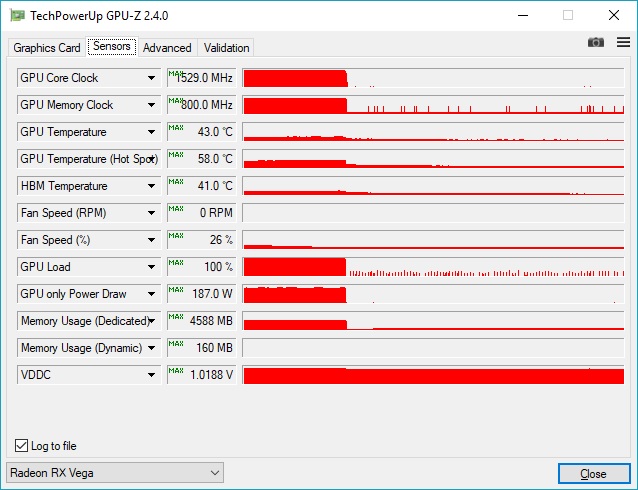Toggle the Log to file checkbox
Image resolution: width=638 pixels, height=490 pixels.
pos(21,446)
